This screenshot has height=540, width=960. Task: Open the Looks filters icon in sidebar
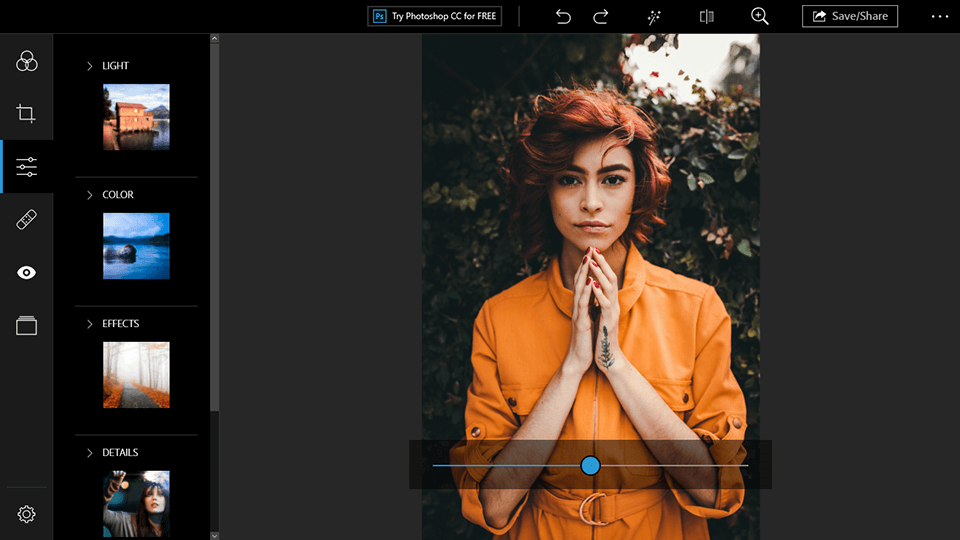click(27, 62)
